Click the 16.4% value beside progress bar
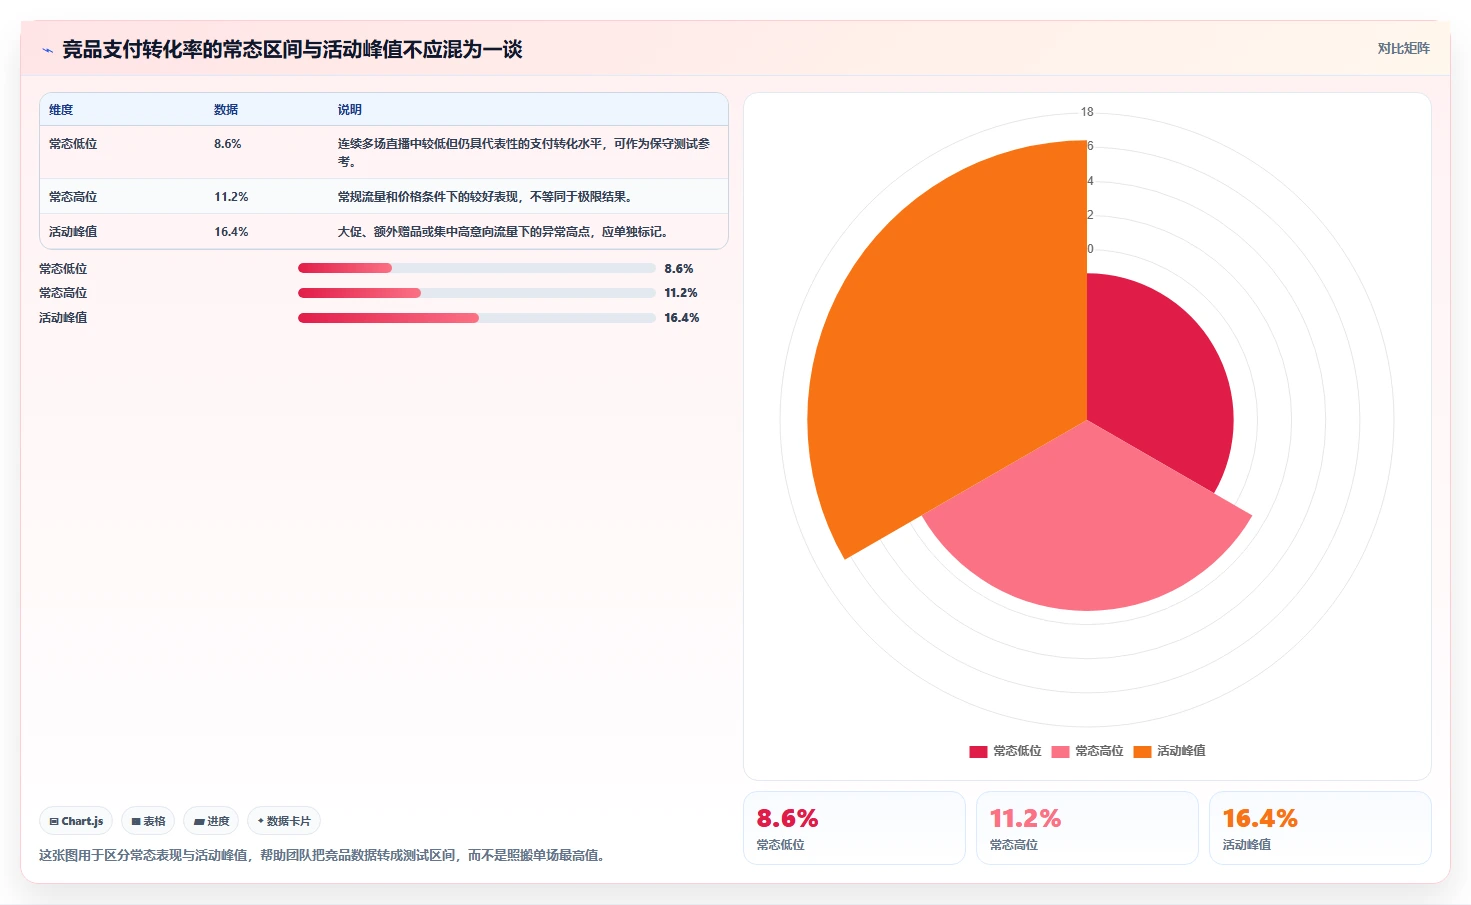The image size is (1471, 905). tap(682, 318)
